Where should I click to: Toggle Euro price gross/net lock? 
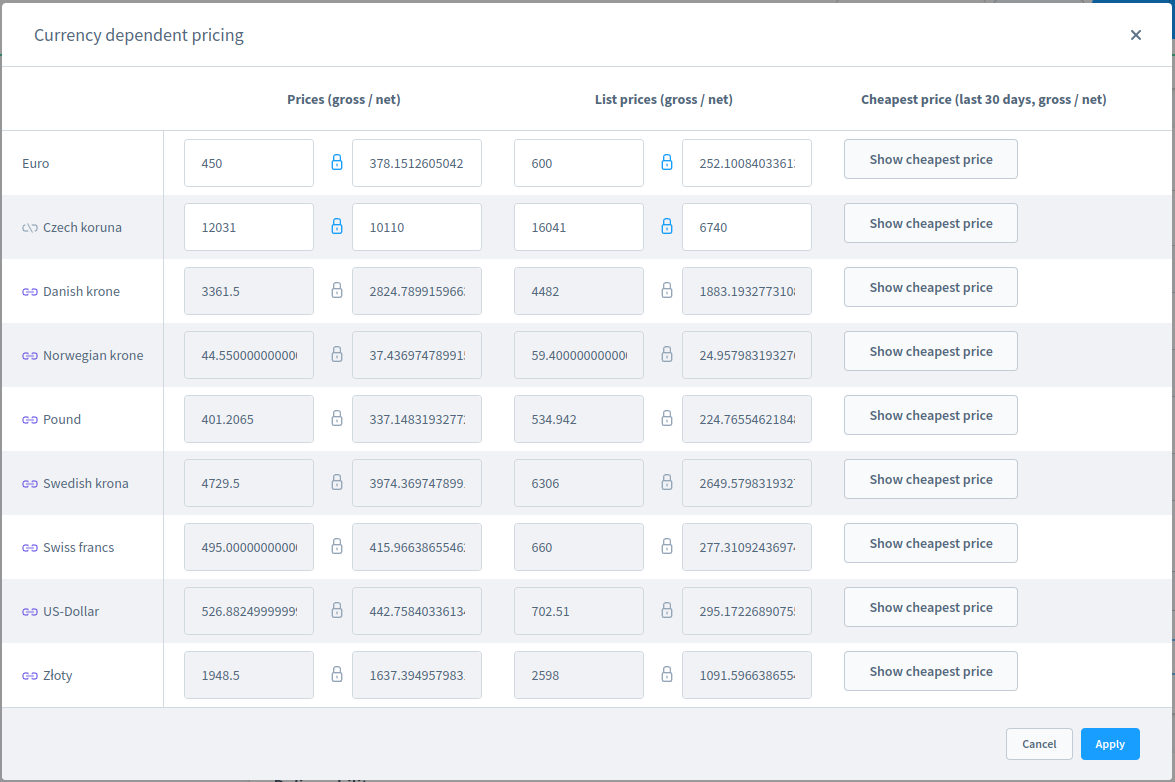point(337,162)
